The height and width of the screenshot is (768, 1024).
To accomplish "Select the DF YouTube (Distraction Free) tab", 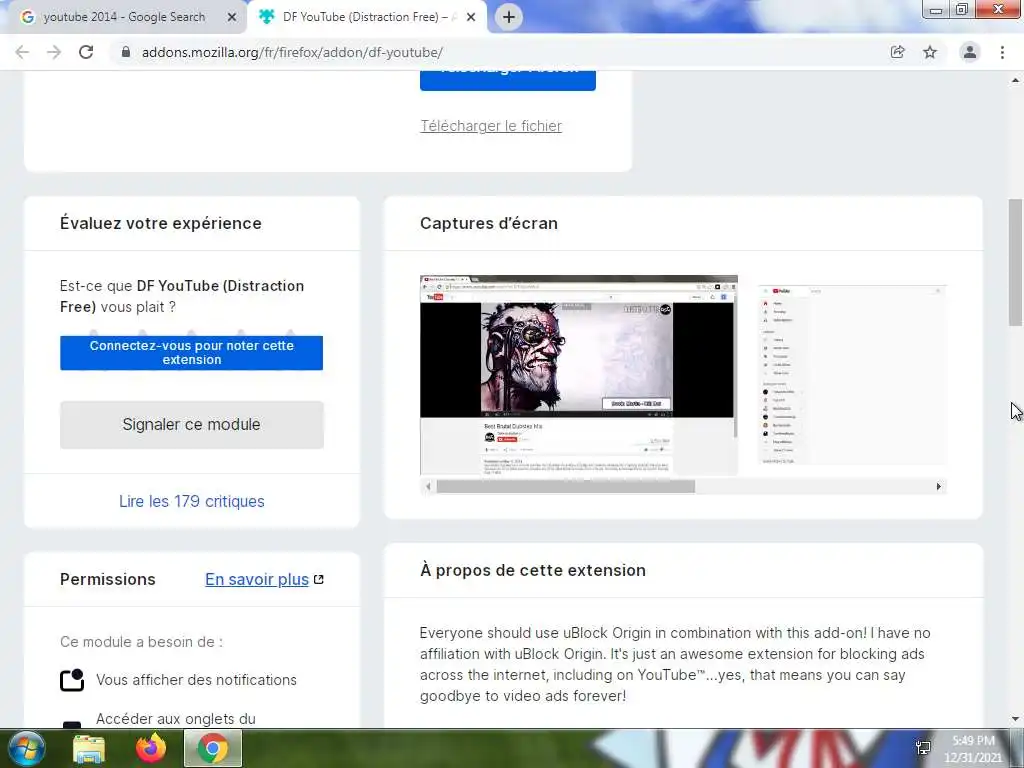I will [x=366, y=17].
